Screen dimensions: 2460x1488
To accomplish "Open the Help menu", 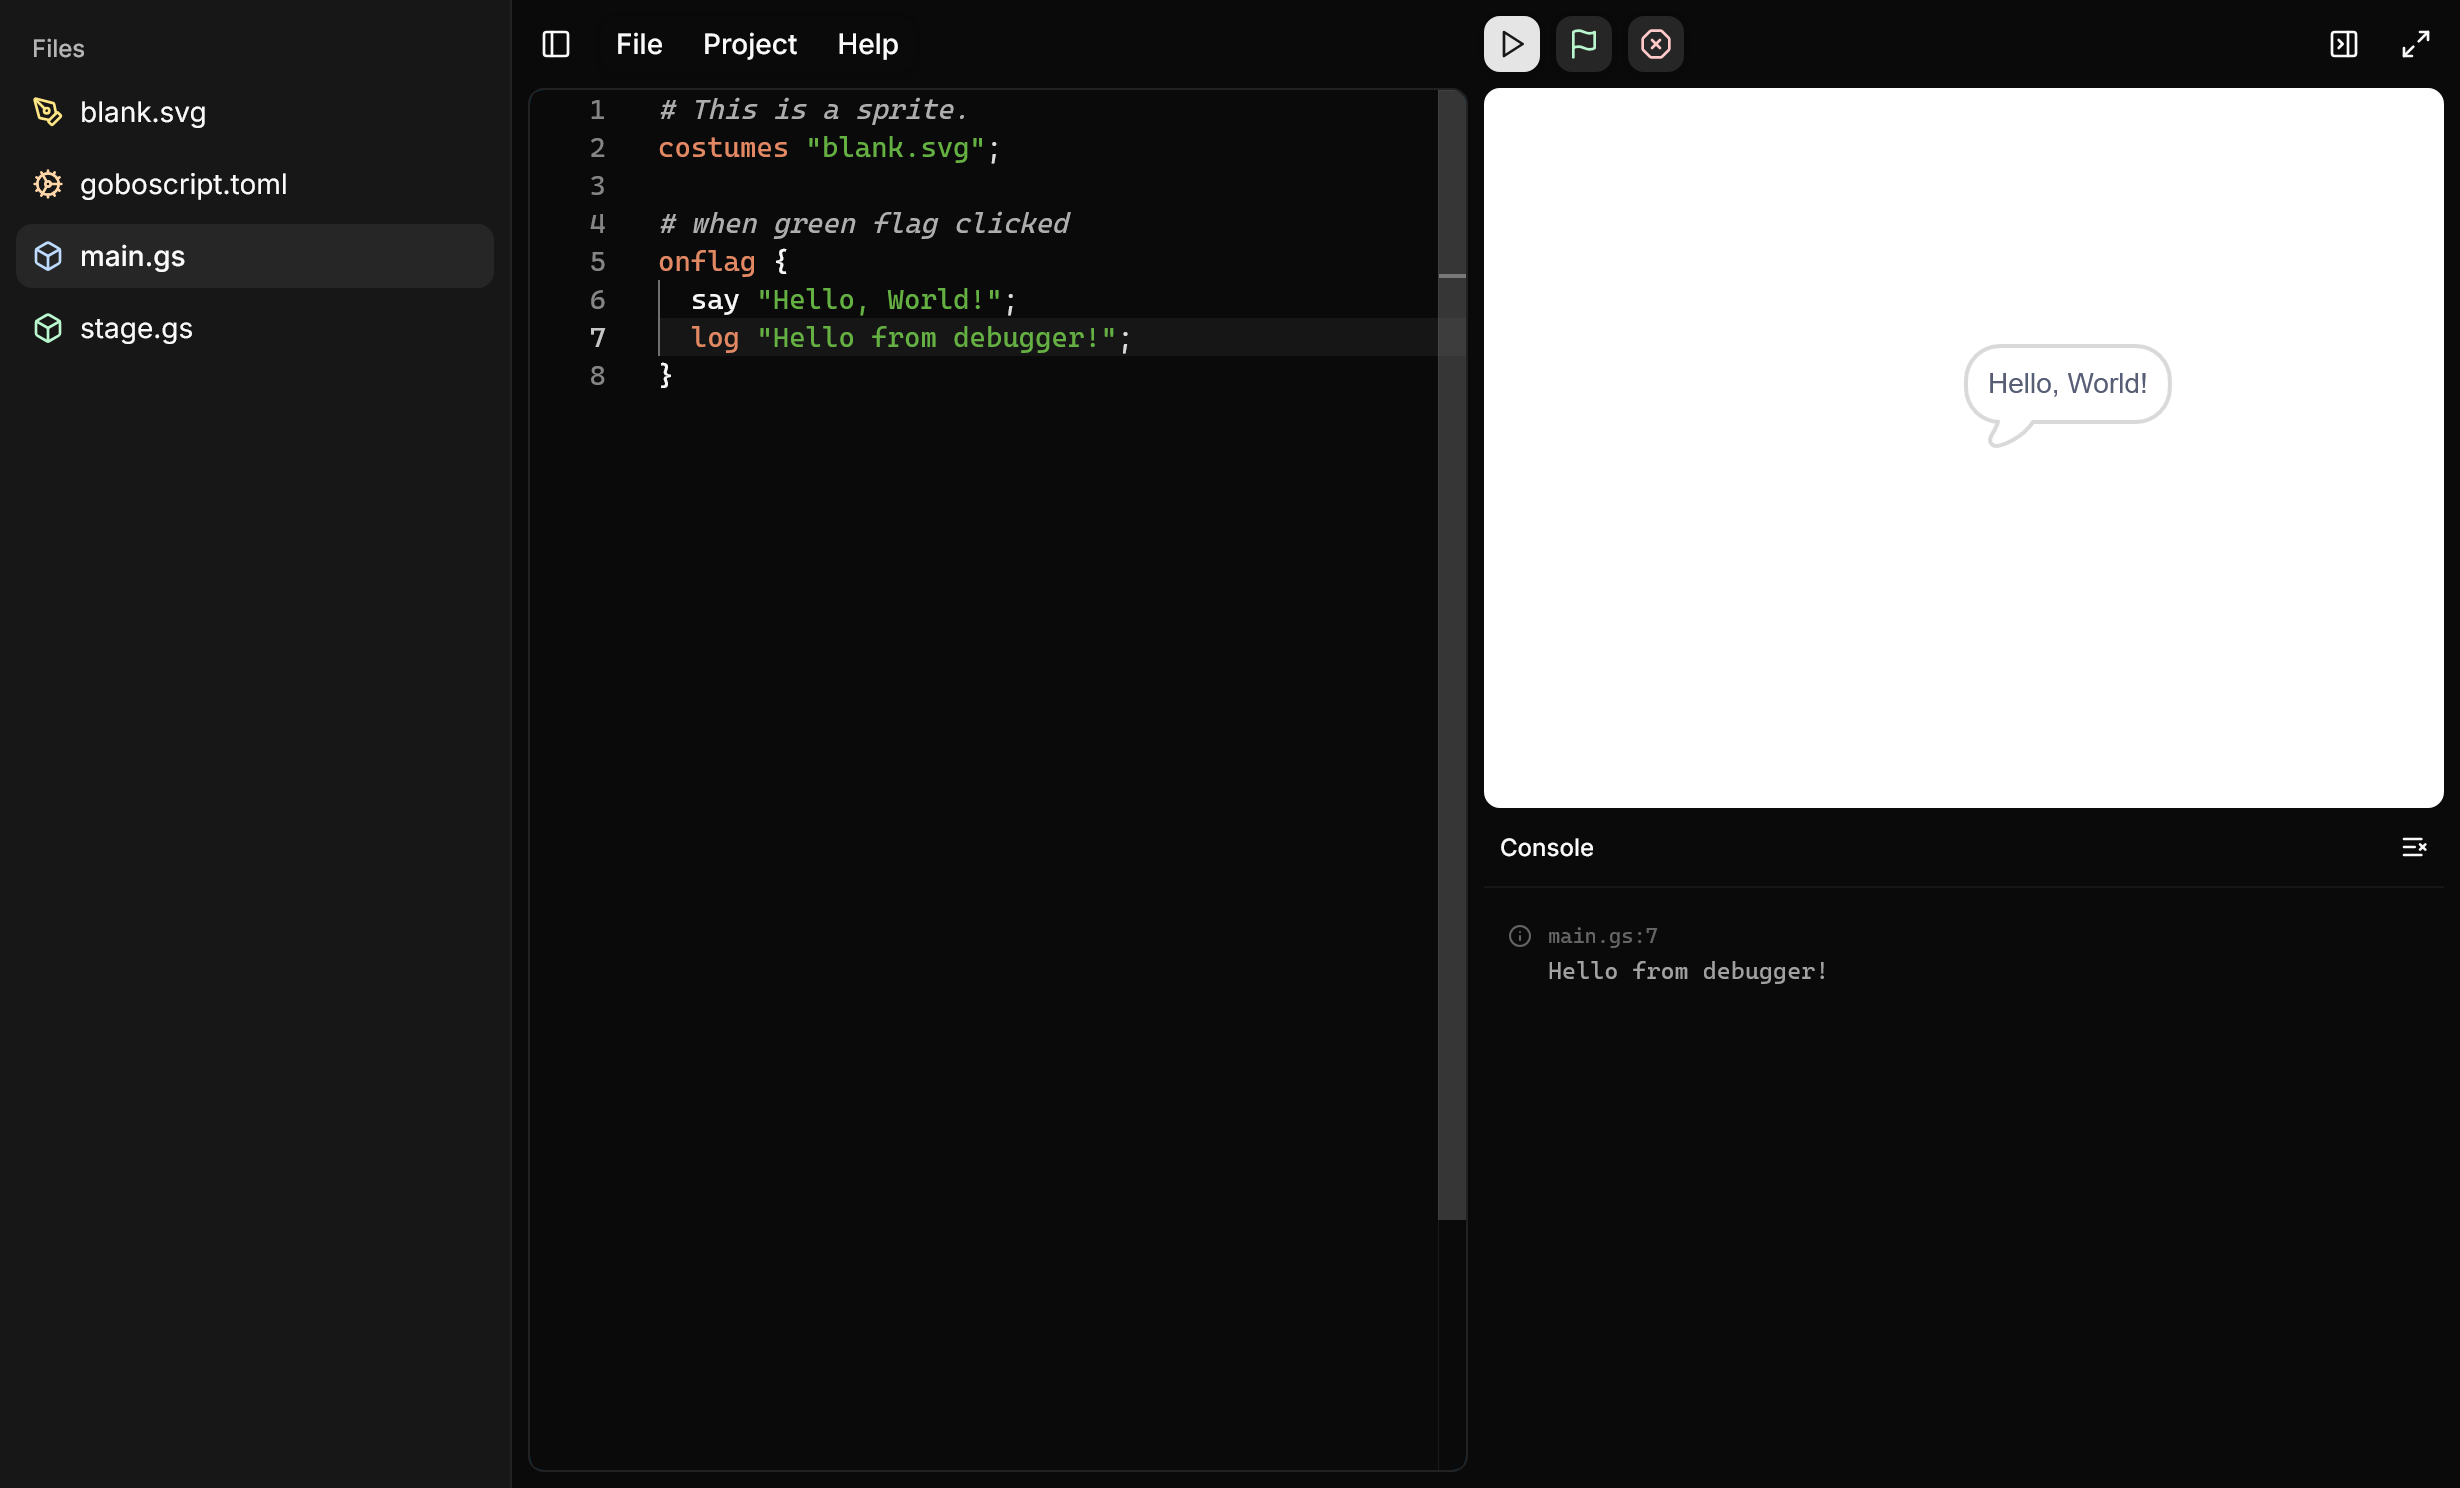I will (867, 44).
